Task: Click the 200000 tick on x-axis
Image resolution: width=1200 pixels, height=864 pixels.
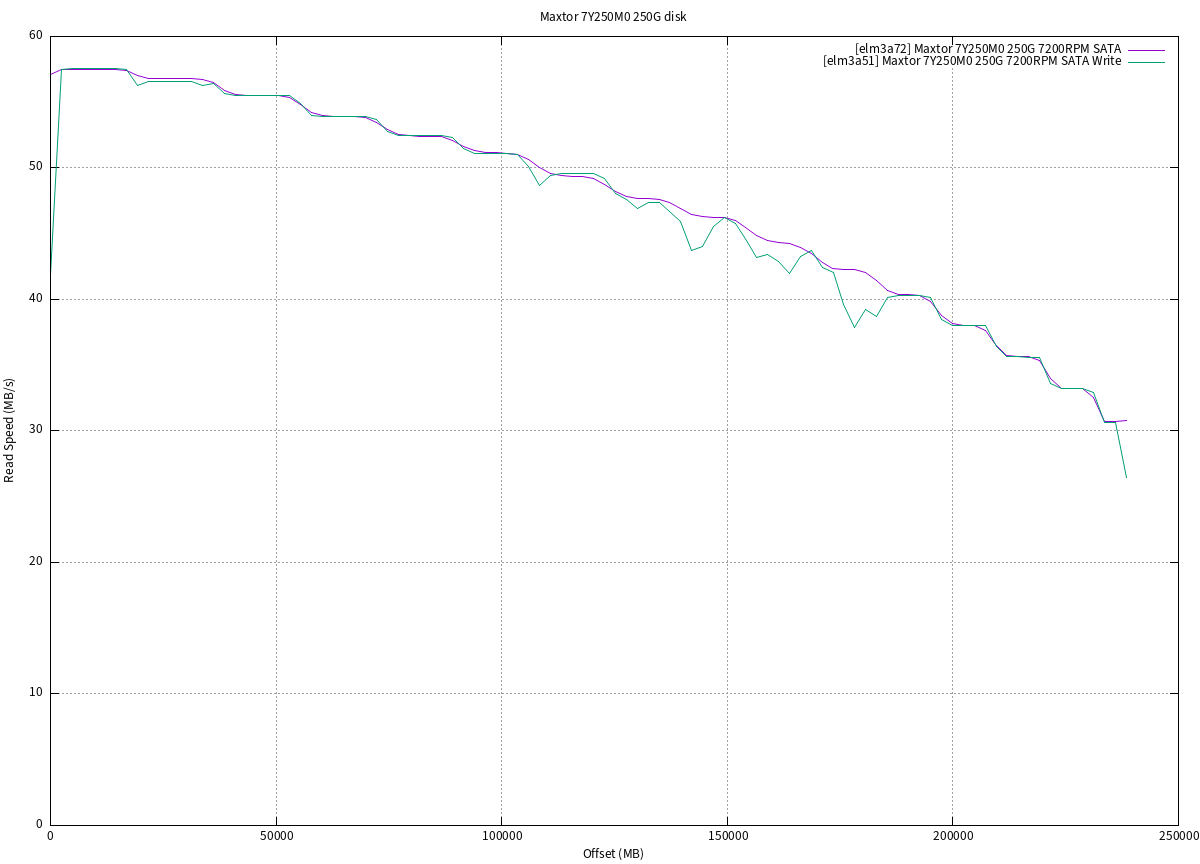Action: (951, 837)
